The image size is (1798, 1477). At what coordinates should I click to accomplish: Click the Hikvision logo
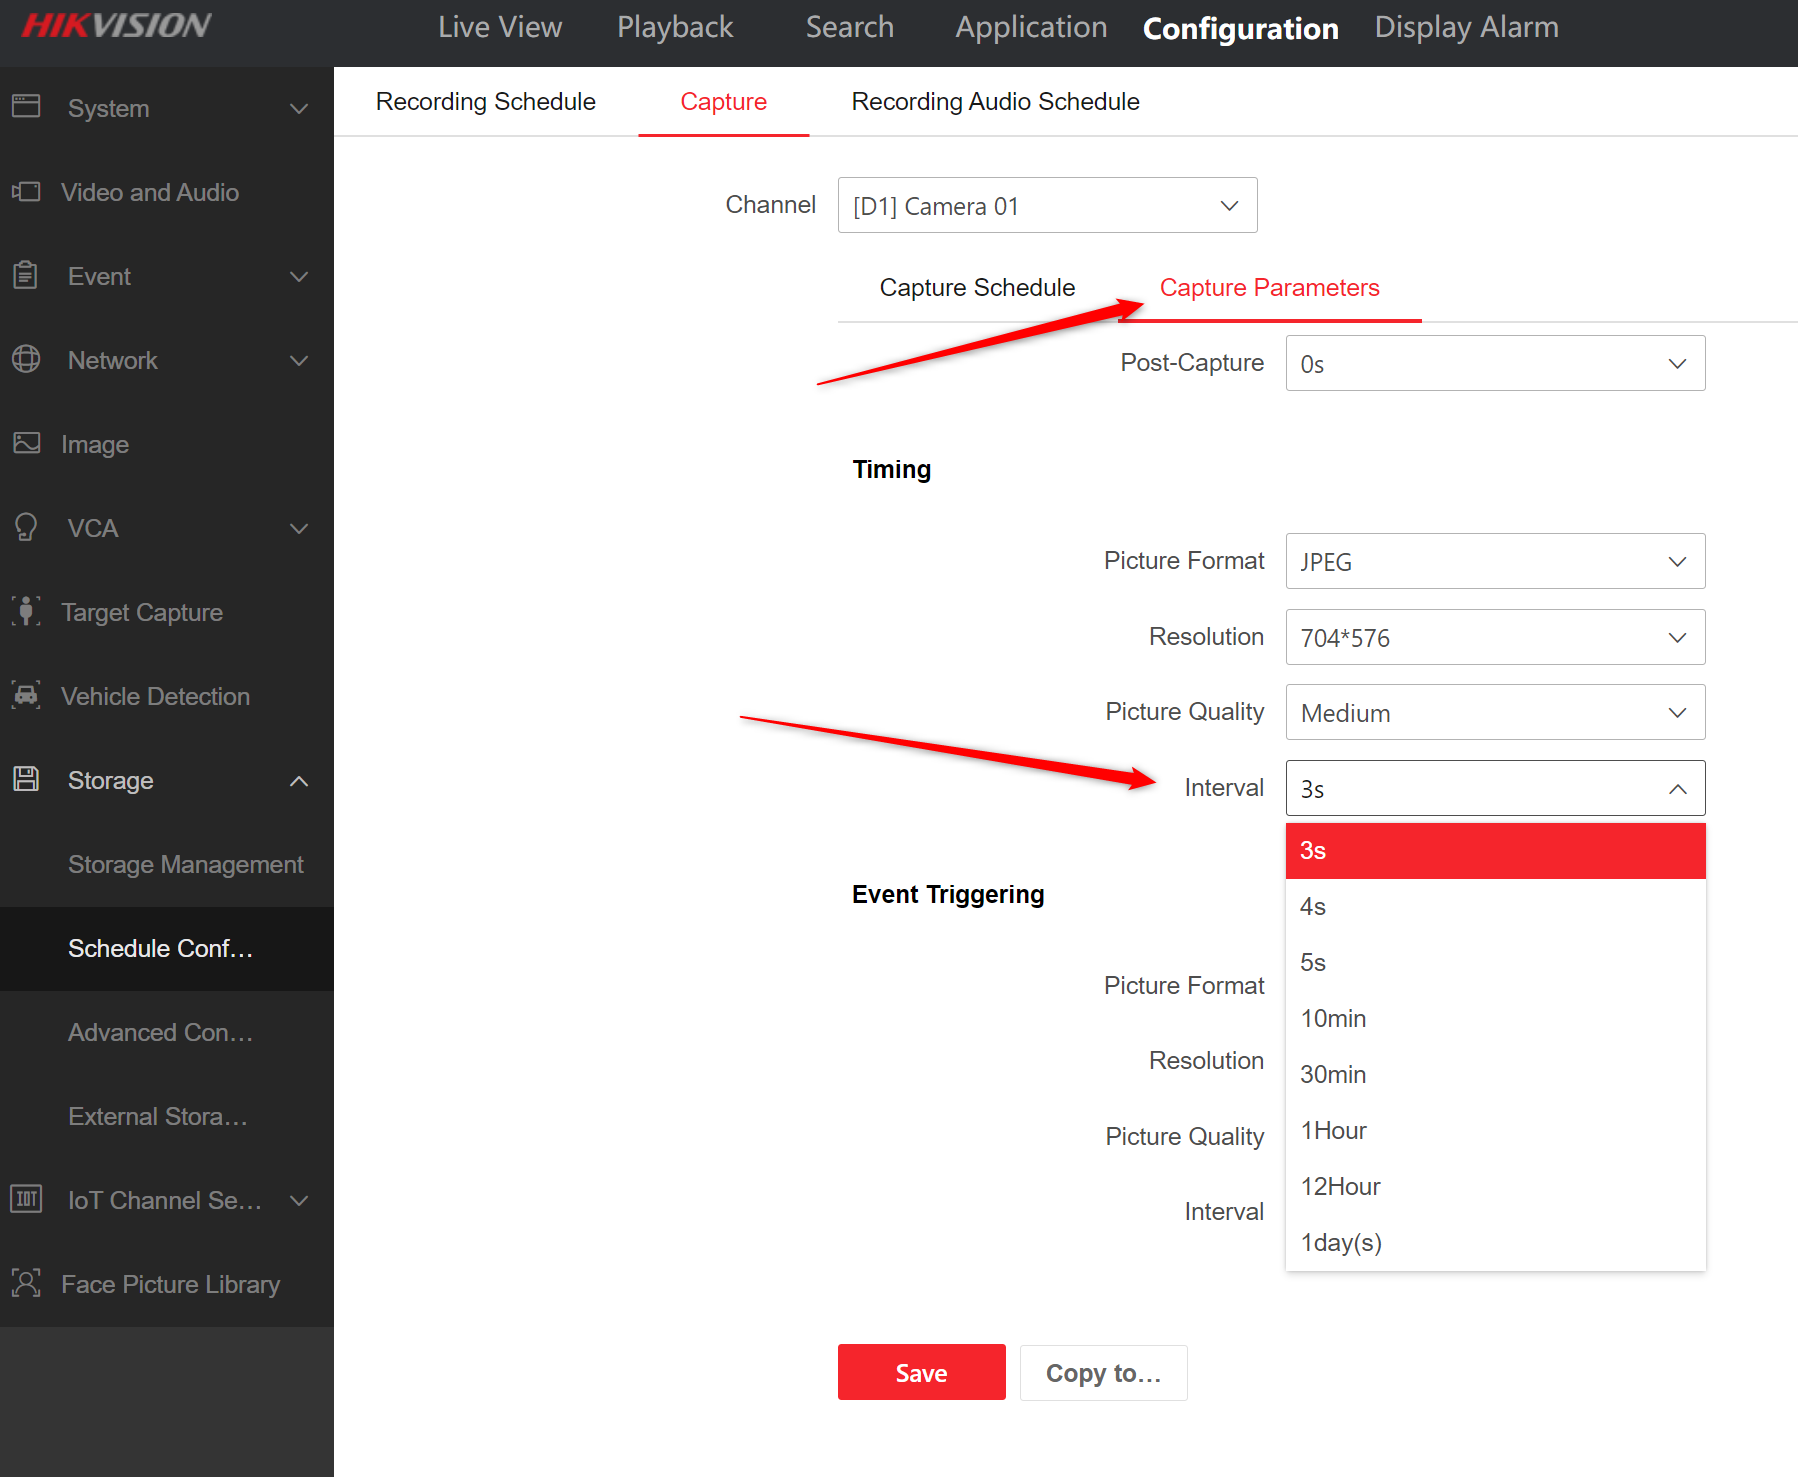[x=116, y=25]
